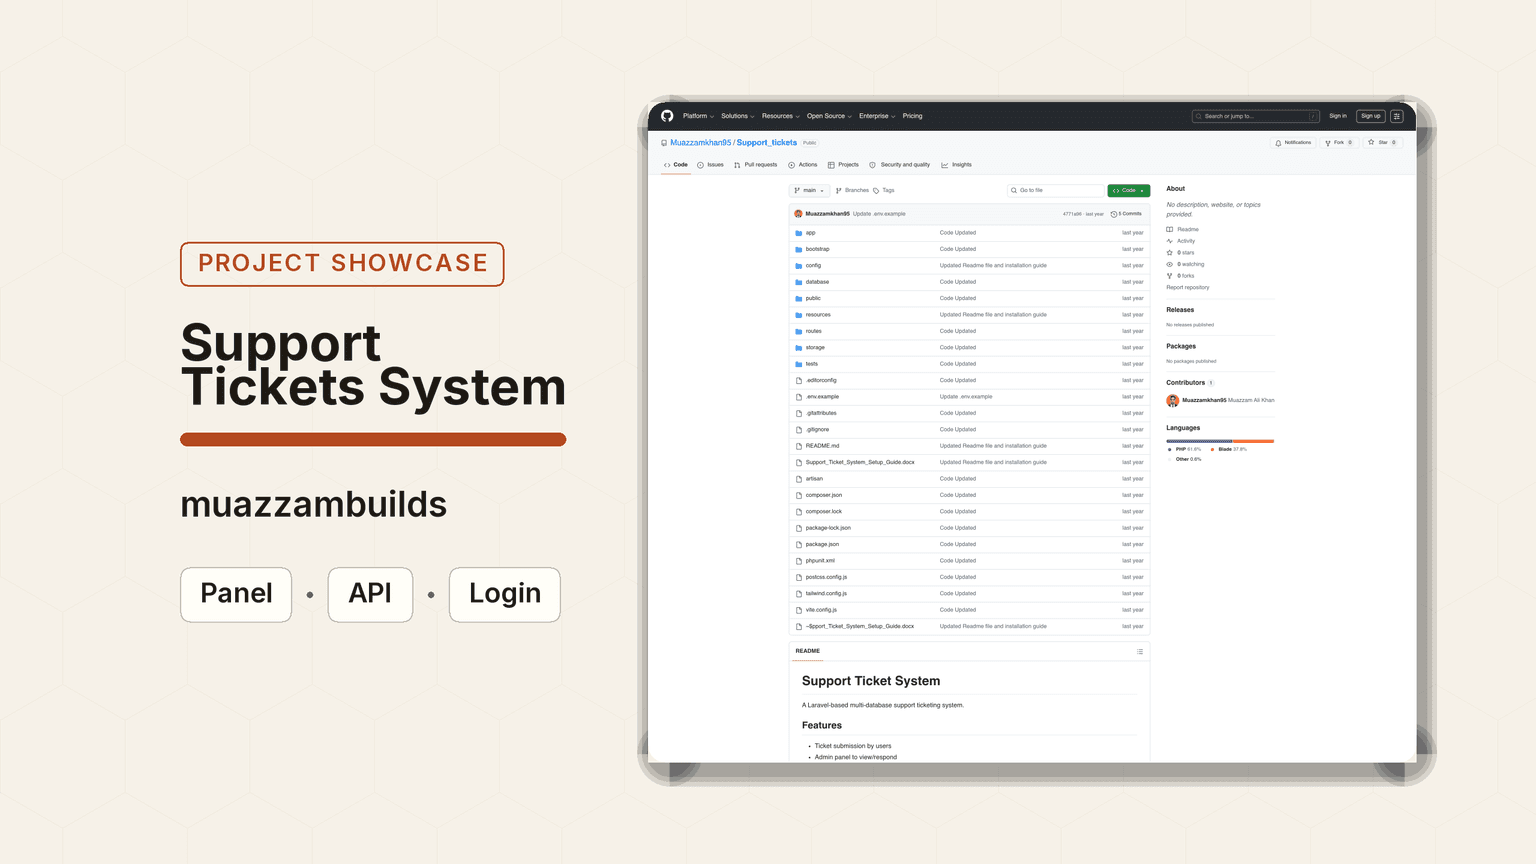
Task: Click the file icon beside .editorconfig
Action: 799,380
